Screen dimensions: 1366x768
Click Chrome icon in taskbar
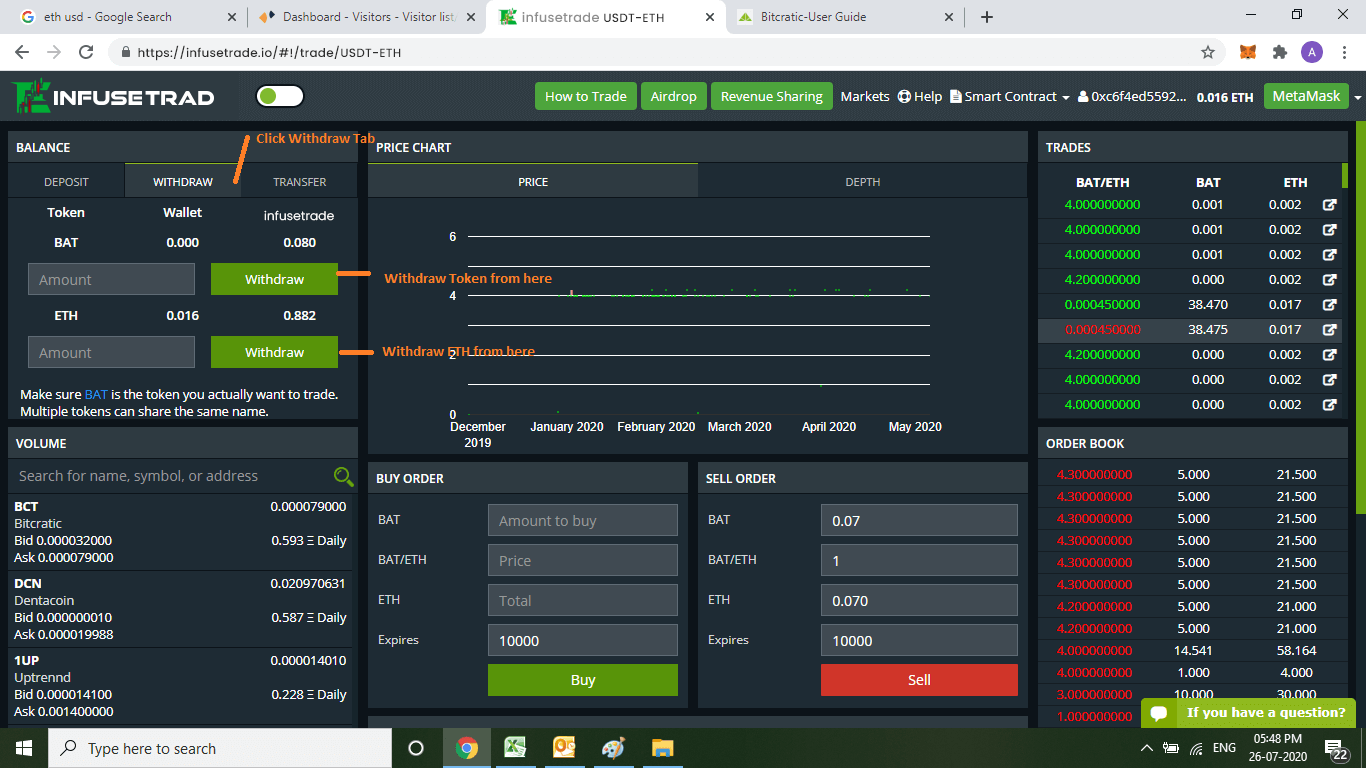(467, 748)
